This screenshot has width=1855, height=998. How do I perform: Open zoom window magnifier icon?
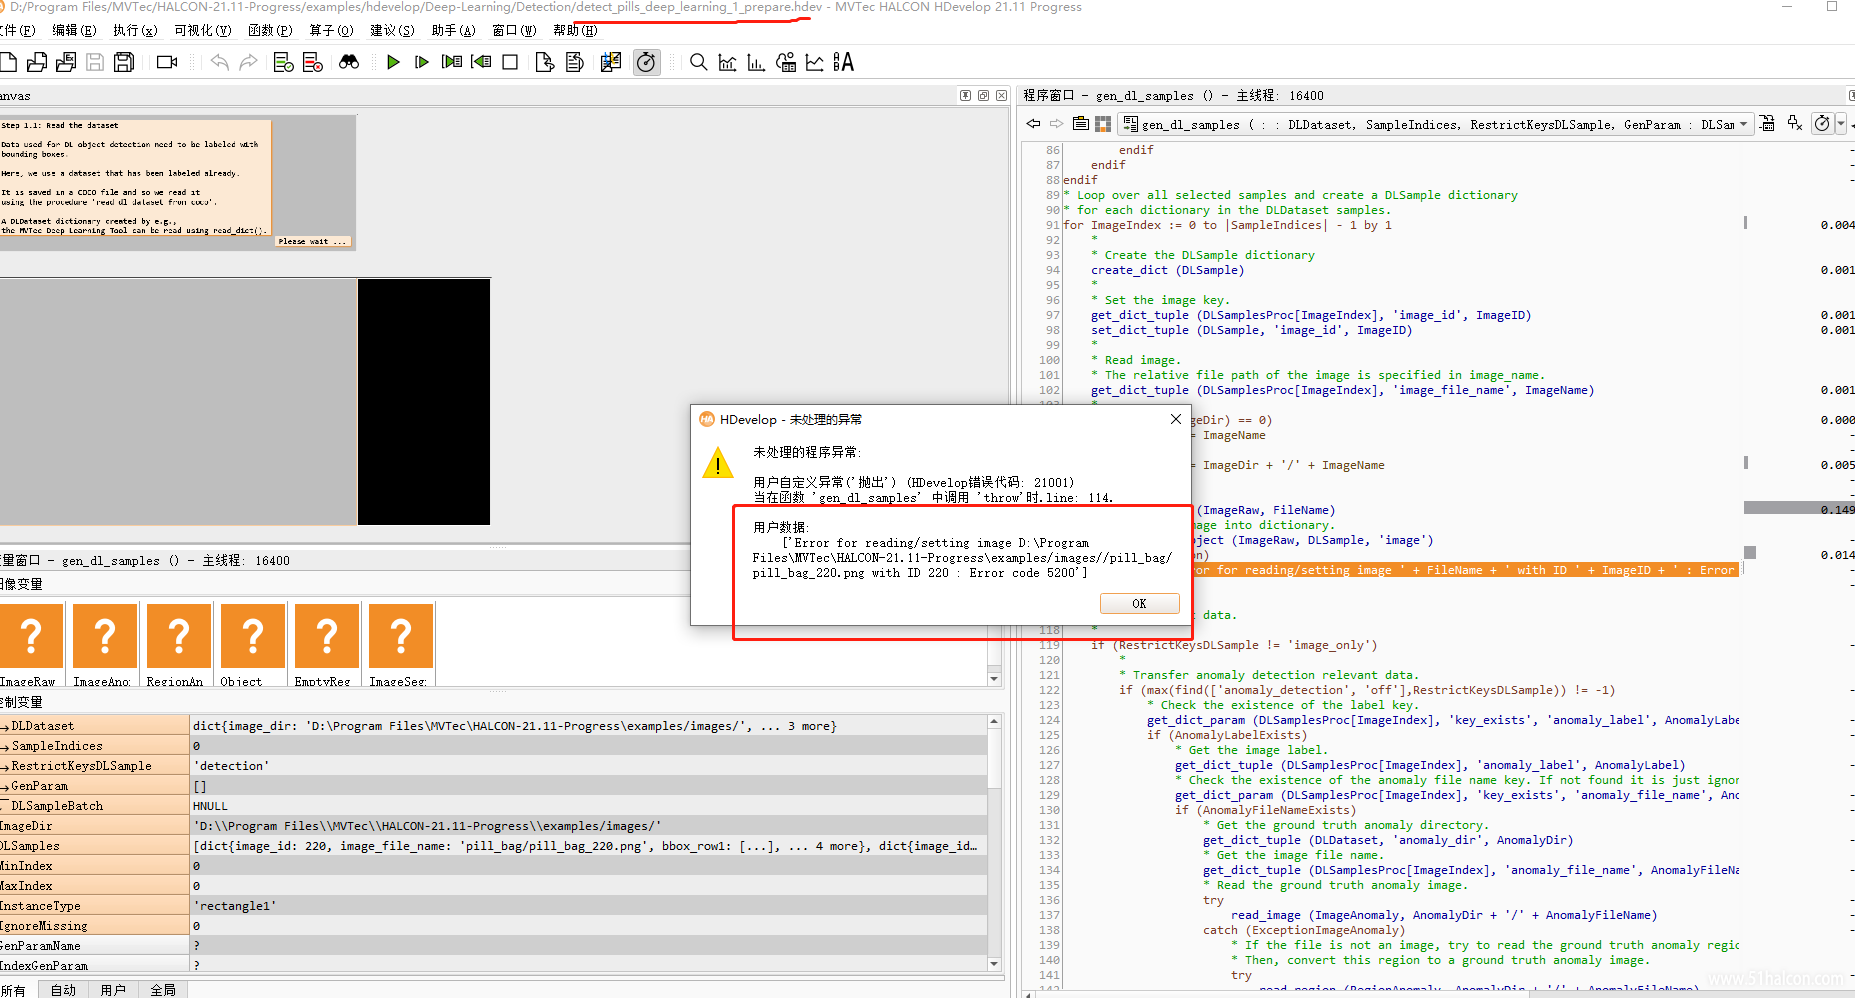(x=699, y=62)
